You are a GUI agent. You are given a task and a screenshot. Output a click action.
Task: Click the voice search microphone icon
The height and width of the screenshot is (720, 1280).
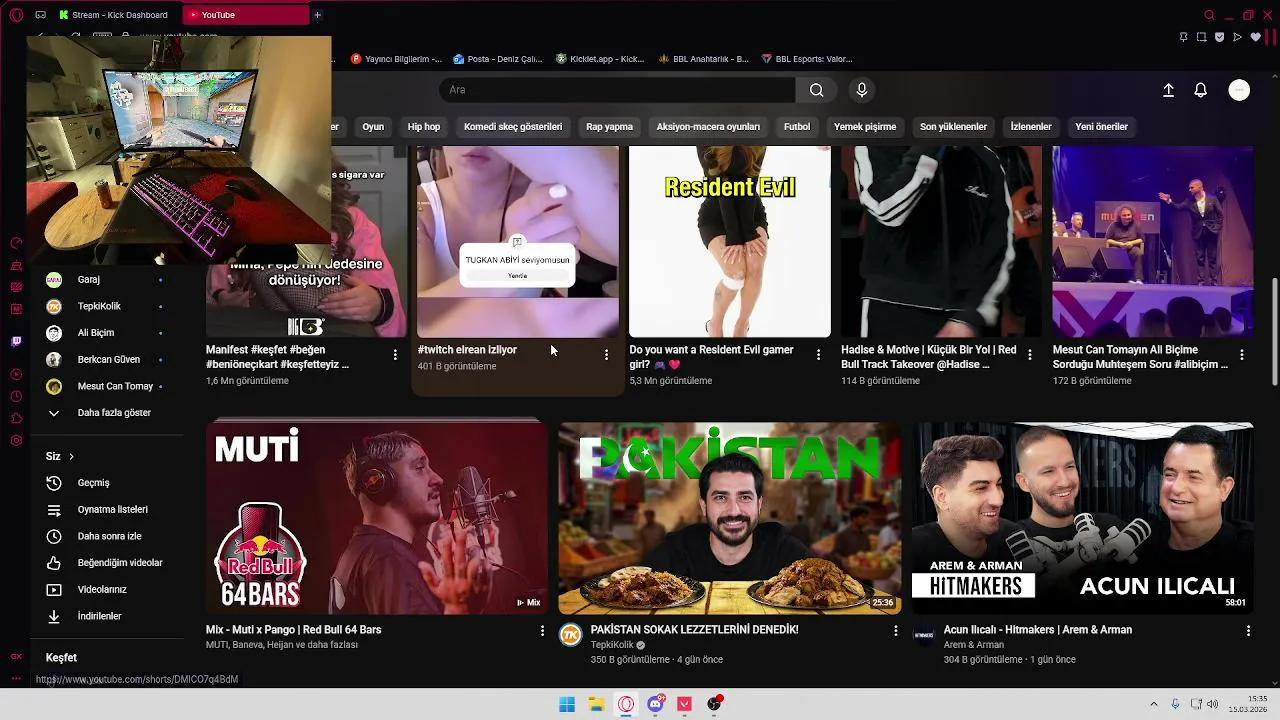click(x=861, y=90)
